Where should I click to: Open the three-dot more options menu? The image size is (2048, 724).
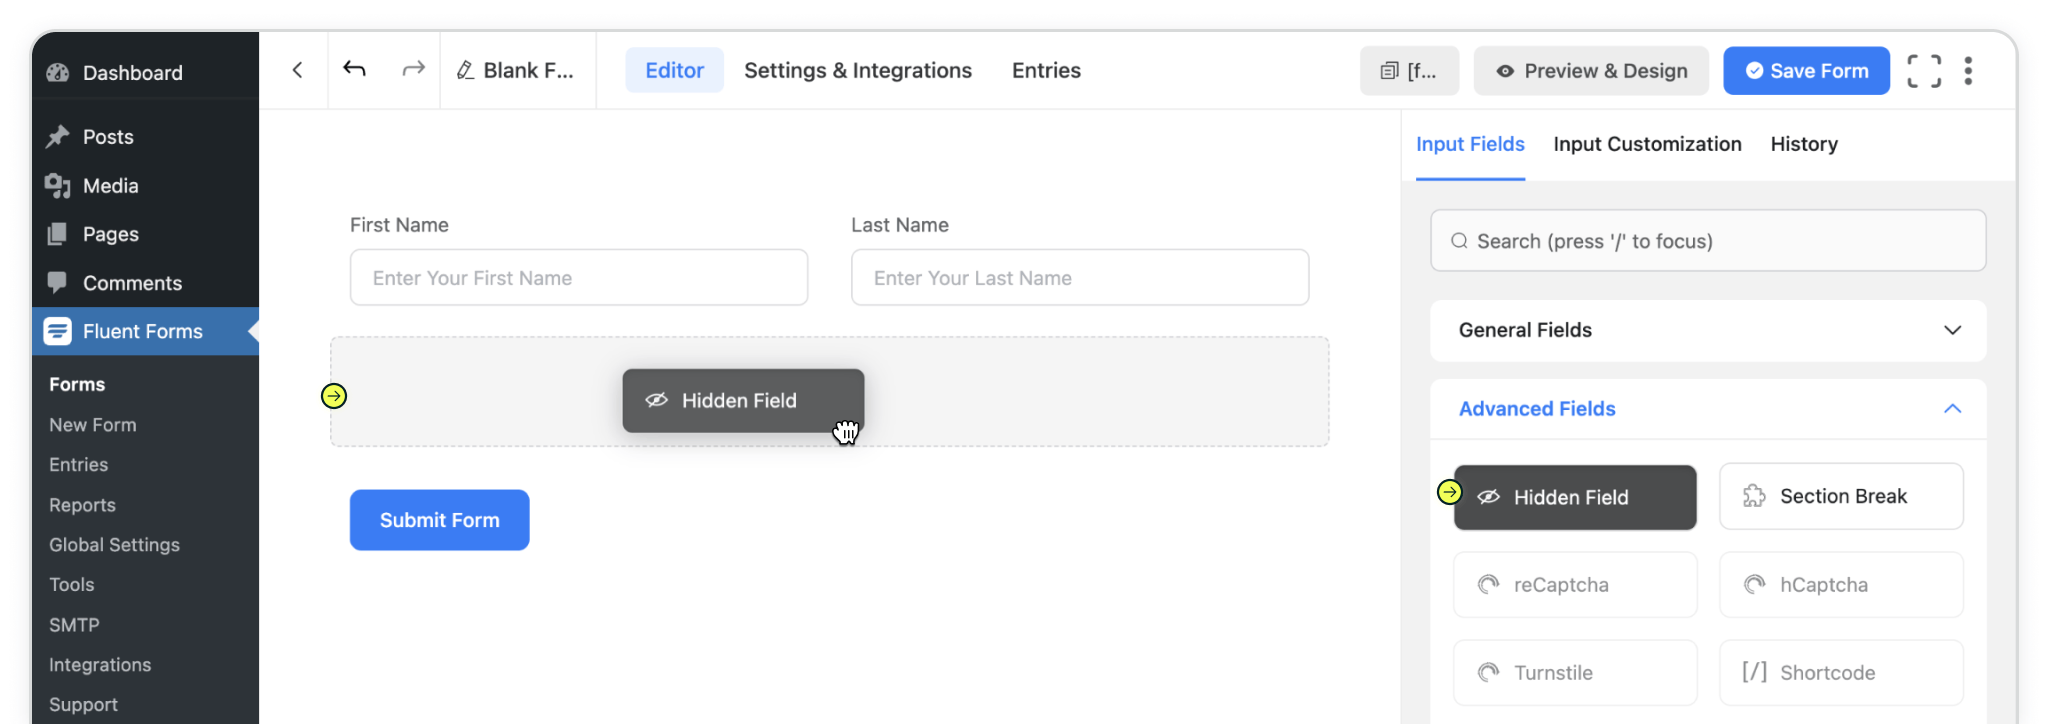1968,71
